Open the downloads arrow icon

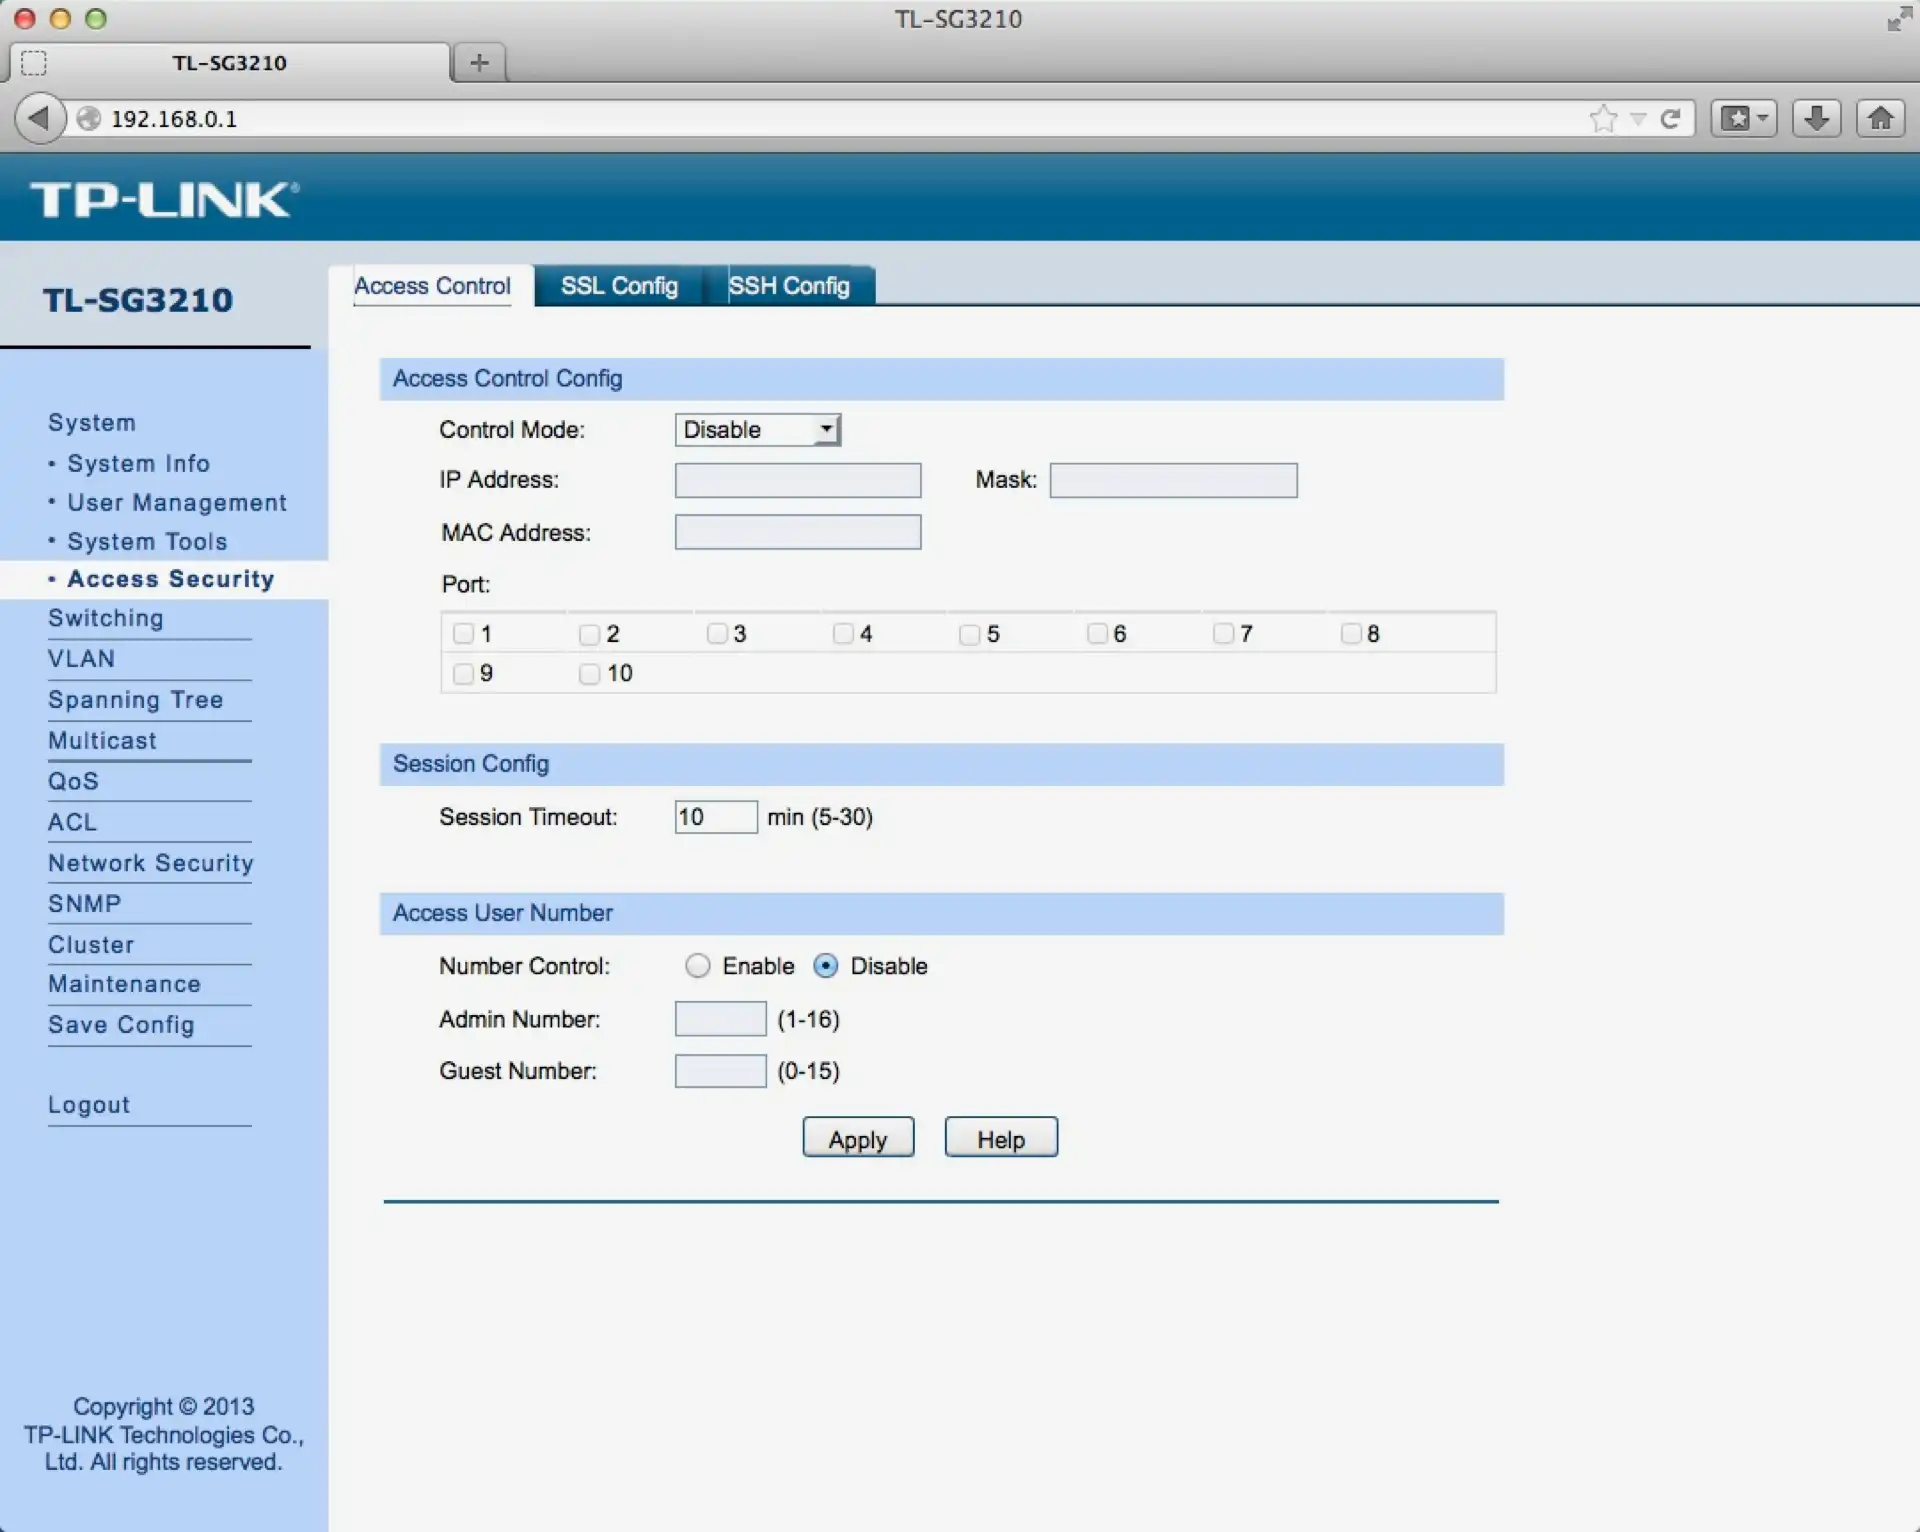click(x=1816, y=118)
